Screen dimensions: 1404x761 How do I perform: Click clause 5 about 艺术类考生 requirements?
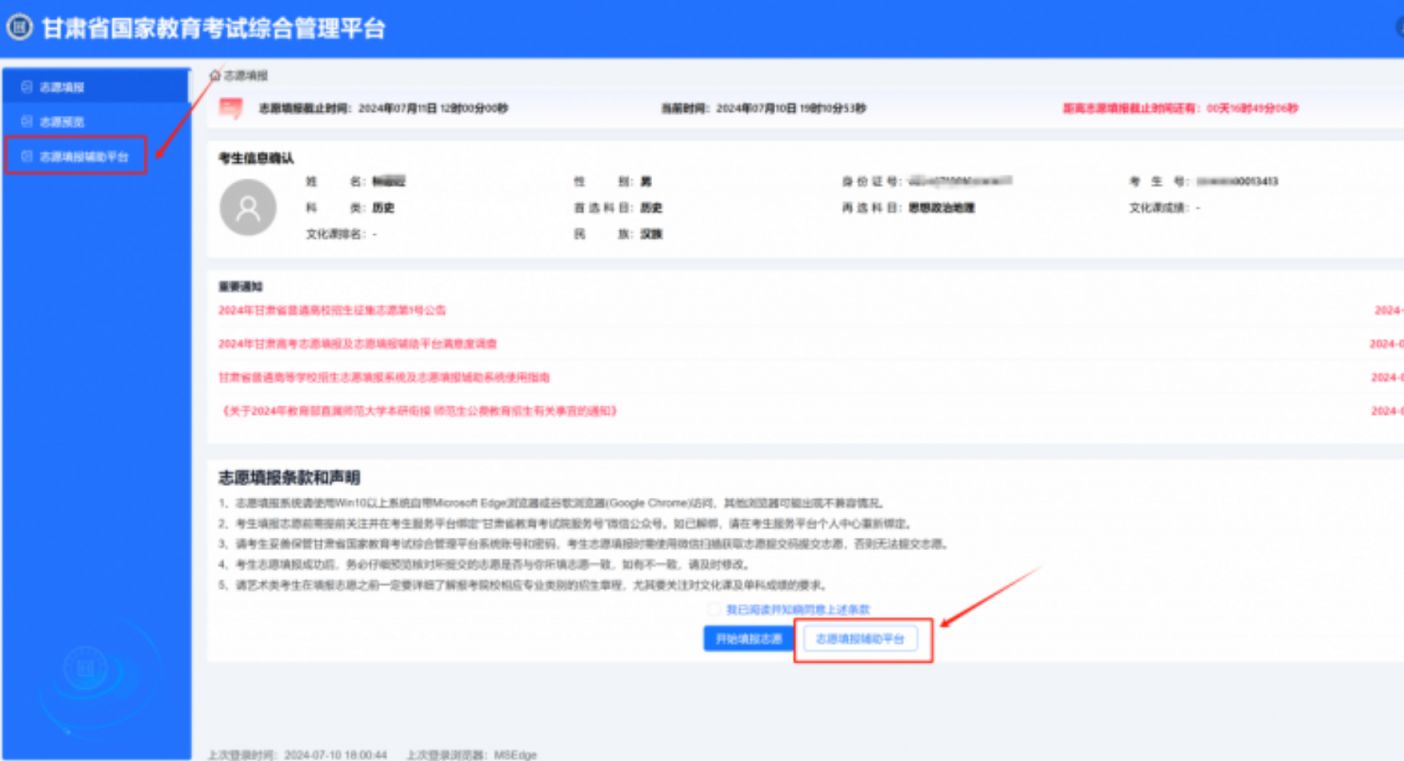[x=523, y=584]
